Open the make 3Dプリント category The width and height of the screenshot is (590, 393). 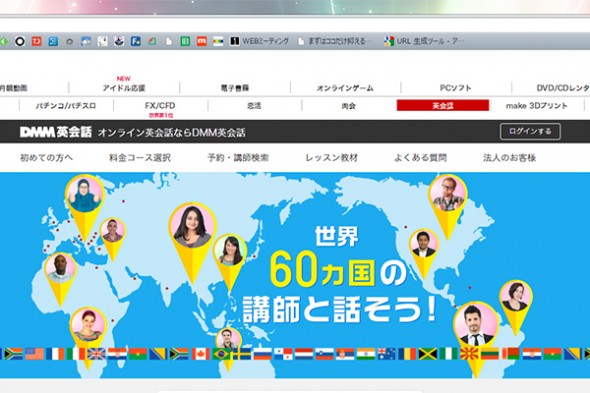coord(537,106)
